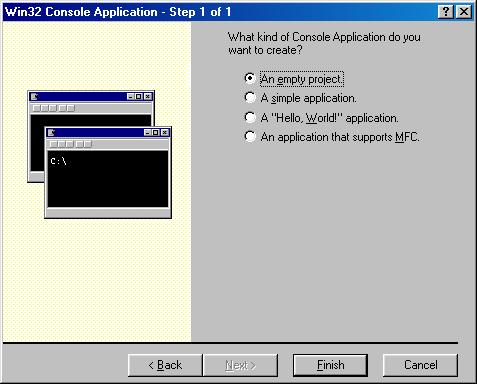Cancel the console application wizard
Screen dimensions: 477x385
point(420,365)
